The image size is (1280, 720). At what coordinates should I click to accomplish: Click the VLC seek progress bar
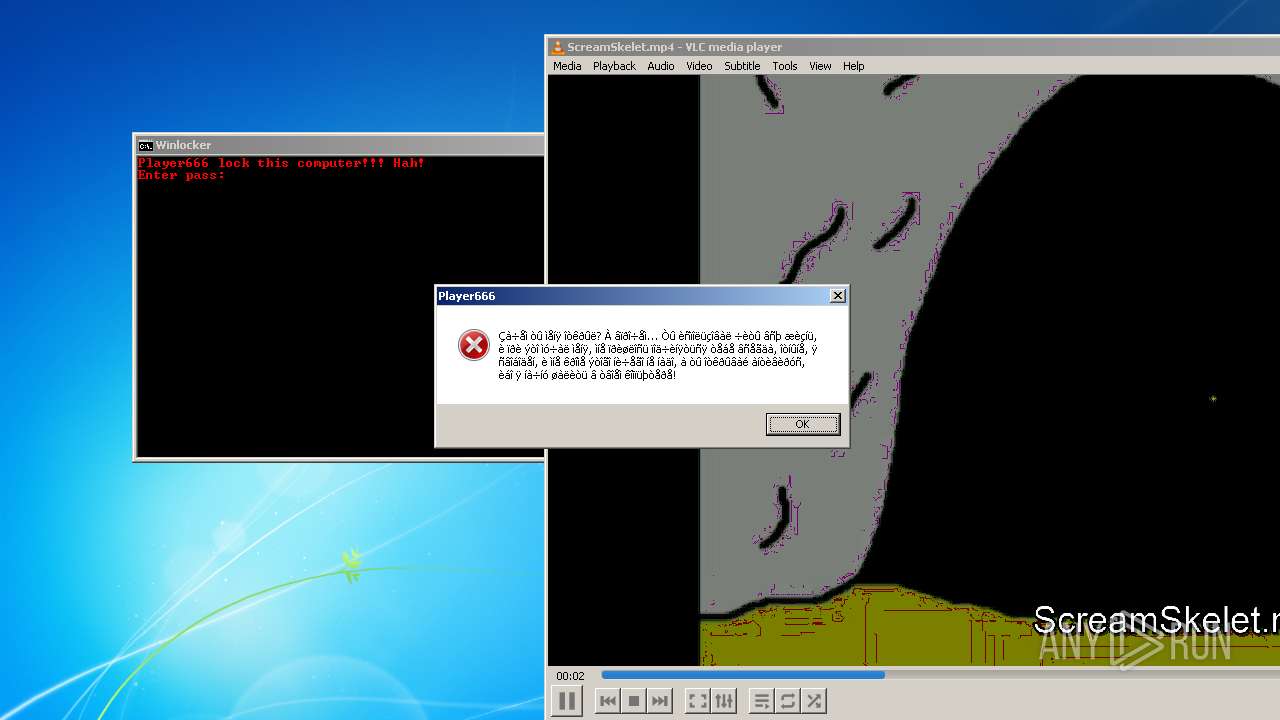point(940,675)
